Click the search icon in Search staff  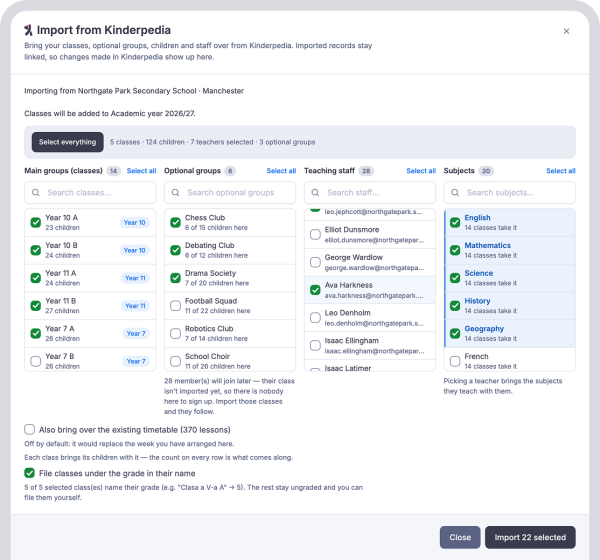point(315,193)
